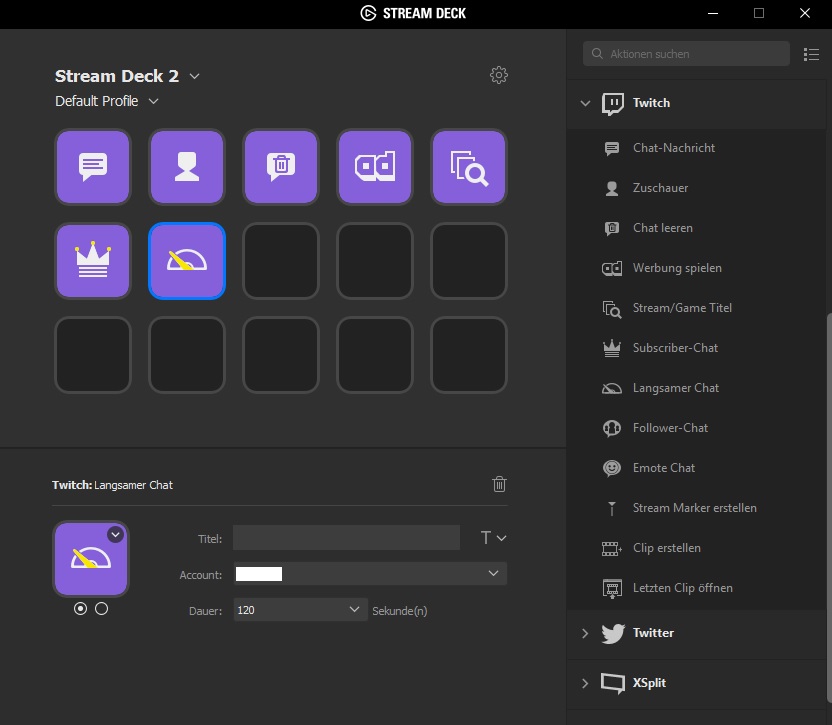Select the Subscriber-Chat crown key in the grid

pyautogui.click(x=93, y=261)
